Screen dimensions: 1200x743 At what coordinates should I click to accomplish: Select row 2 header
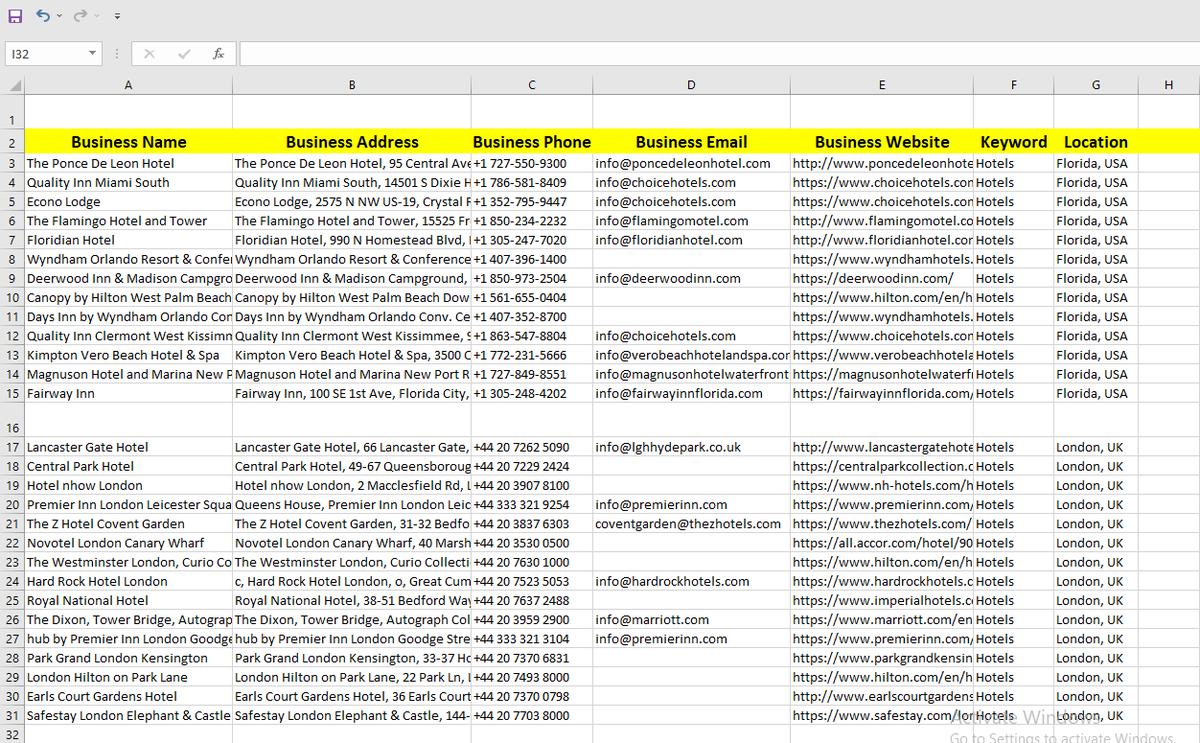coord(12,142)
